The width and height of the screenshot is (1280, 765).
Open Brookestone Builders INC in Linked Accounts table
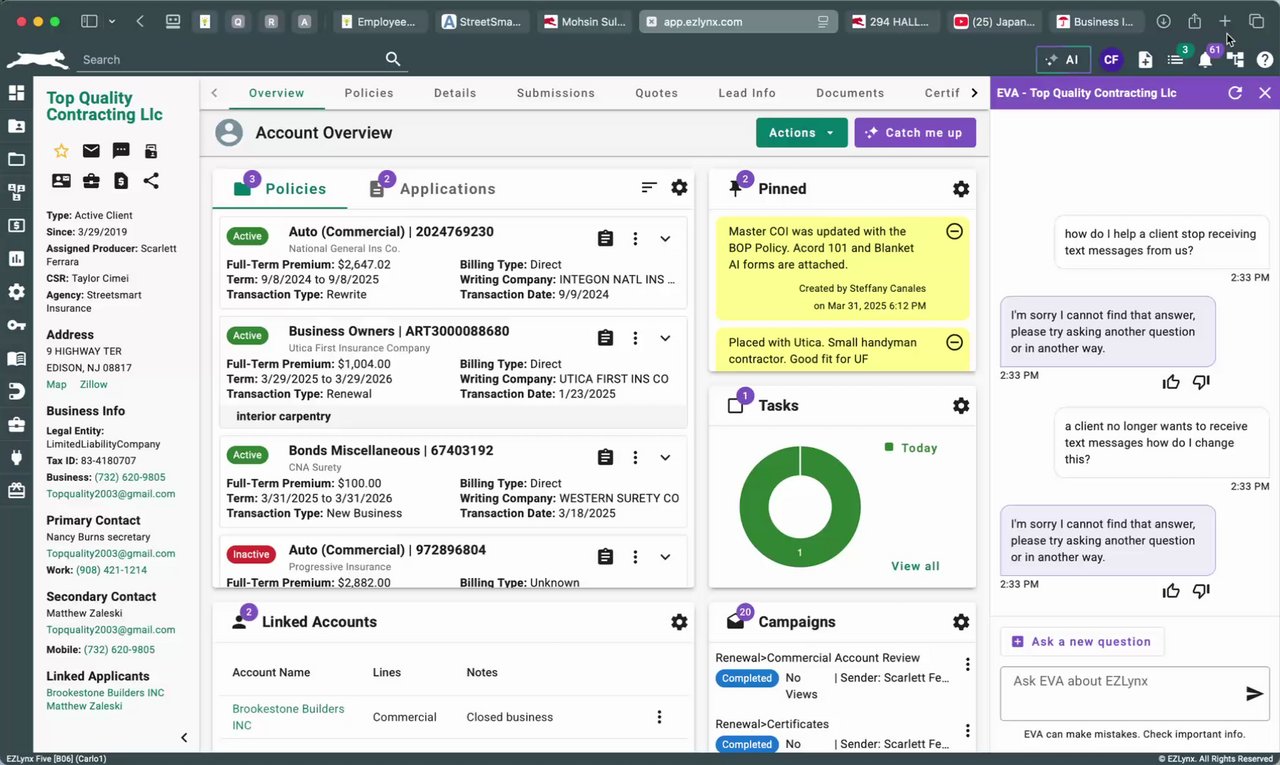tap(288, 717)
